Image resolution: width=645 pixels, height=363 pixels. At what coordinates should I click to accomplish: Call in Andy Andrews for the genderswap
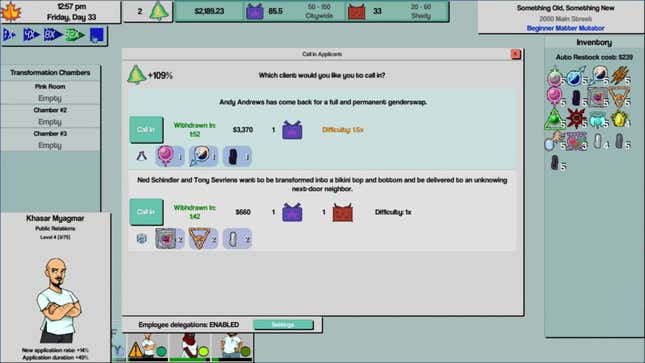146,130
